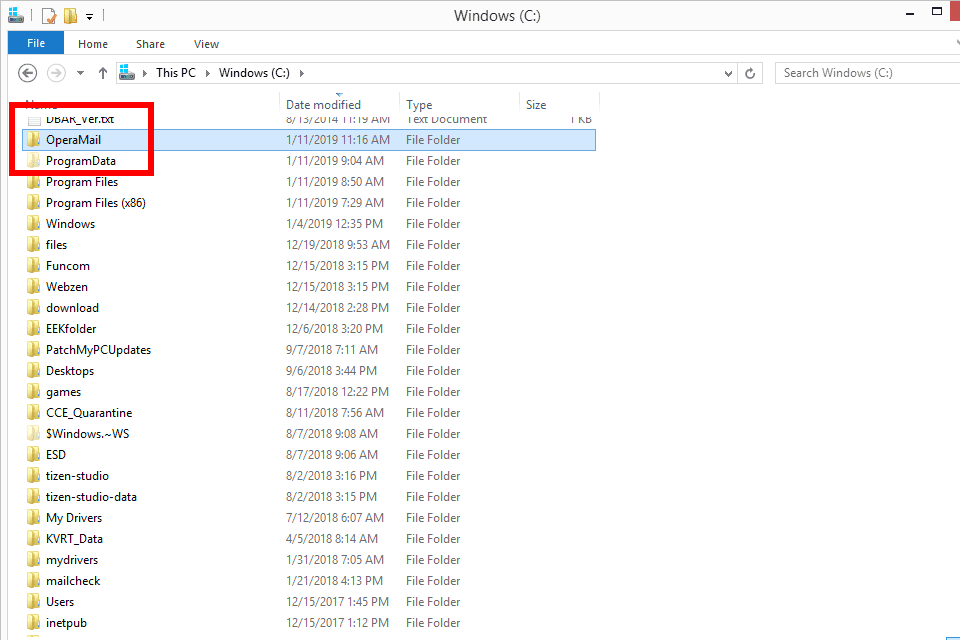960x640 pixels.
Task: Select the CCE_Quarantine folder icon
Action: click(34, 413)
